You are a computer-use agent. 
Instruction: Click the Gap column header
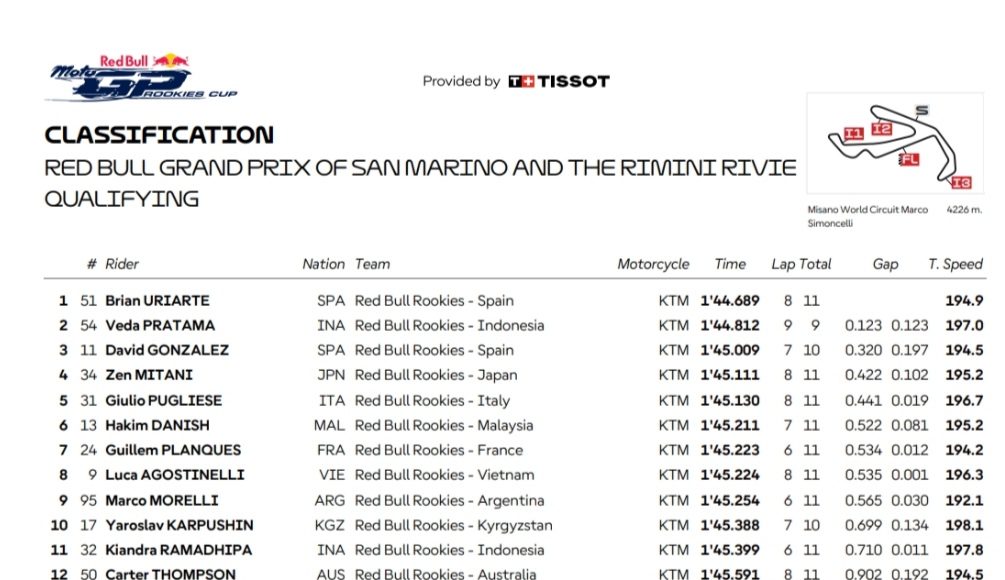coord(885,264)
